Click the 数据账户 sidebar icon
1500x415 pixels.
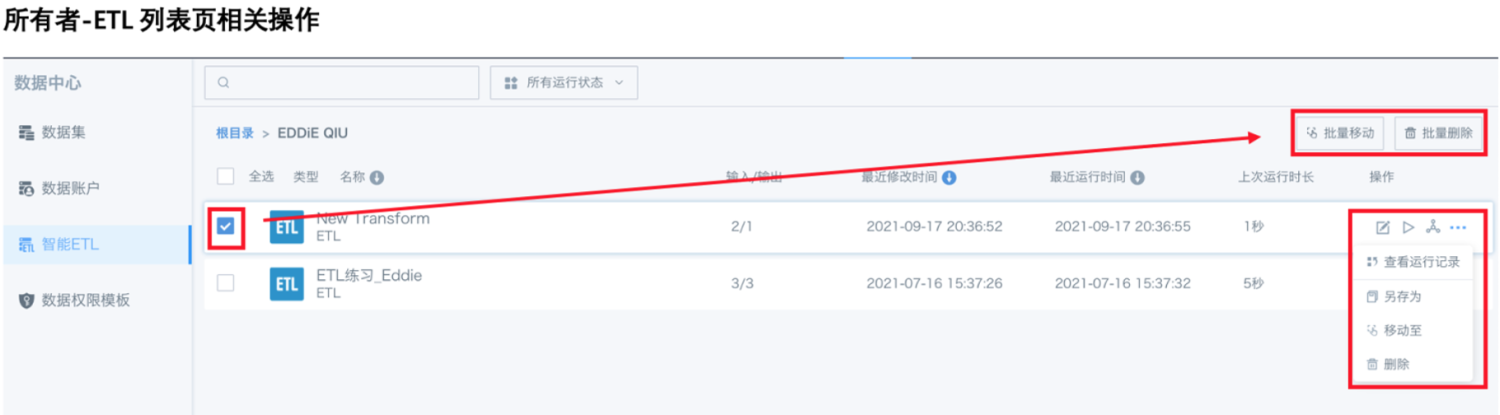click(x=27, y=188)
